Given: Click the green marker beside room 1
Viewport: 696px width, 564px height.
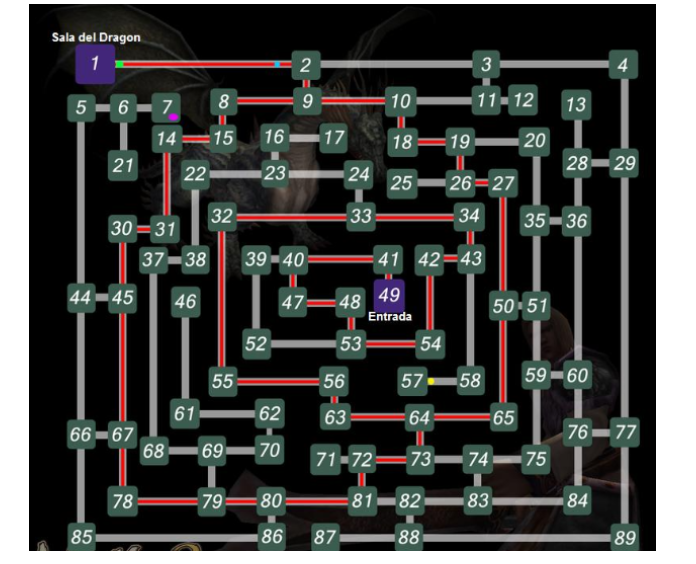Looking at the screenshot, I should pos(120,64).
